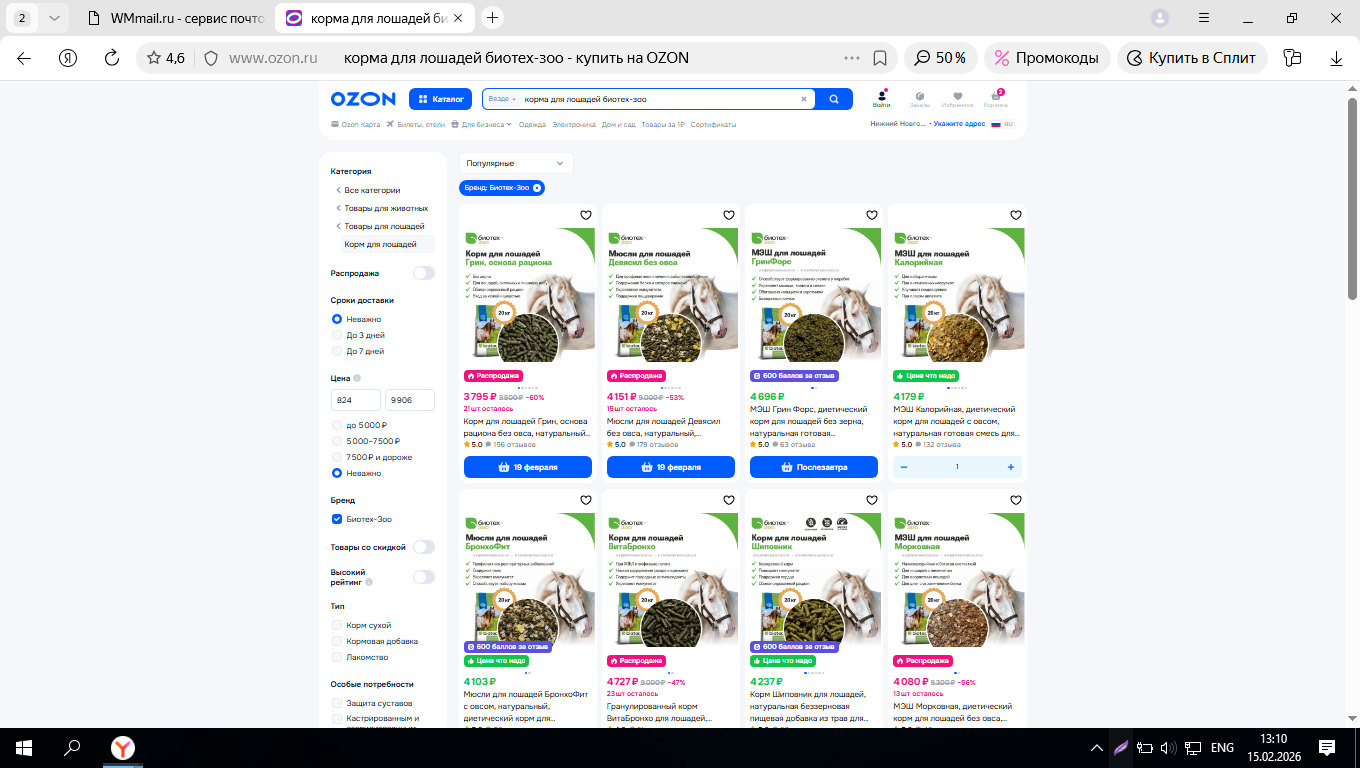The height and width of the screenshot is (768, 1360).
Task: Go back to Товары для лошадей category
Action: click(x=384, y=226)
